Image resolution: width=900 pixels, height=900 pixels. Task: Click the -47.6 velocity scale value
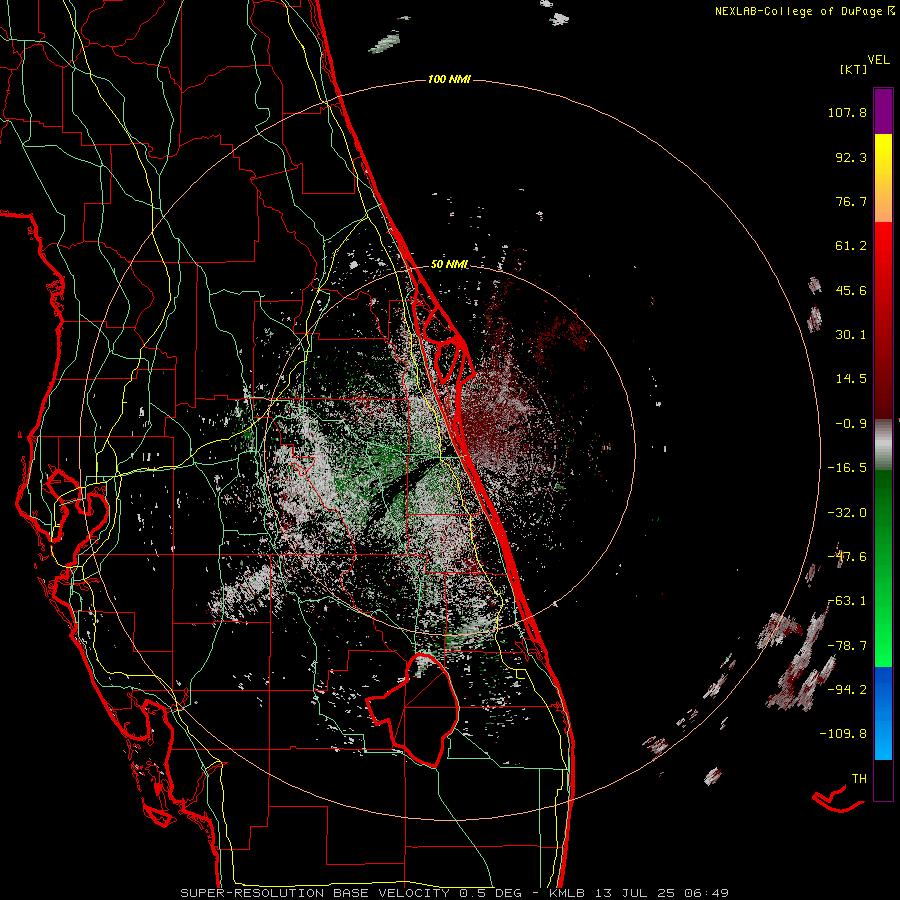(847, 557)
